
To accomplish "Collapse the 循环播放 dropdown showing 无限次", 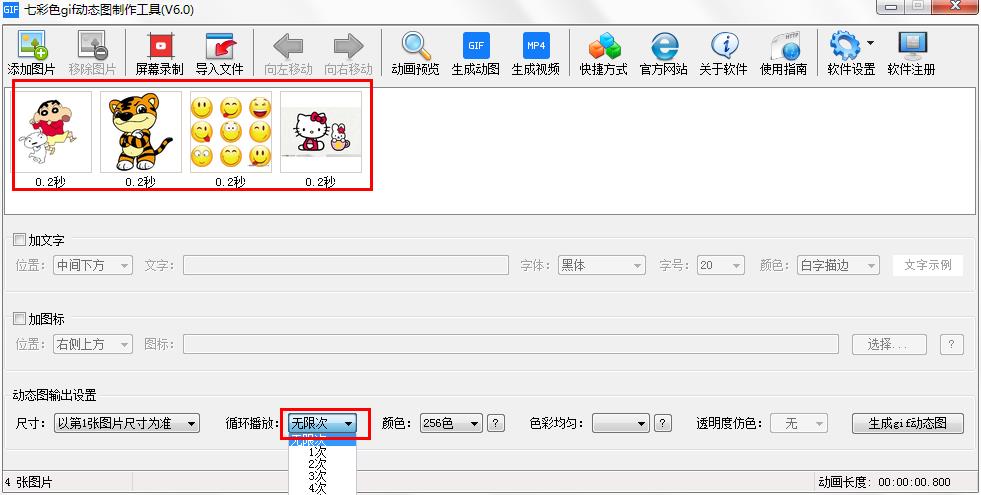I will tap(323, 424).
